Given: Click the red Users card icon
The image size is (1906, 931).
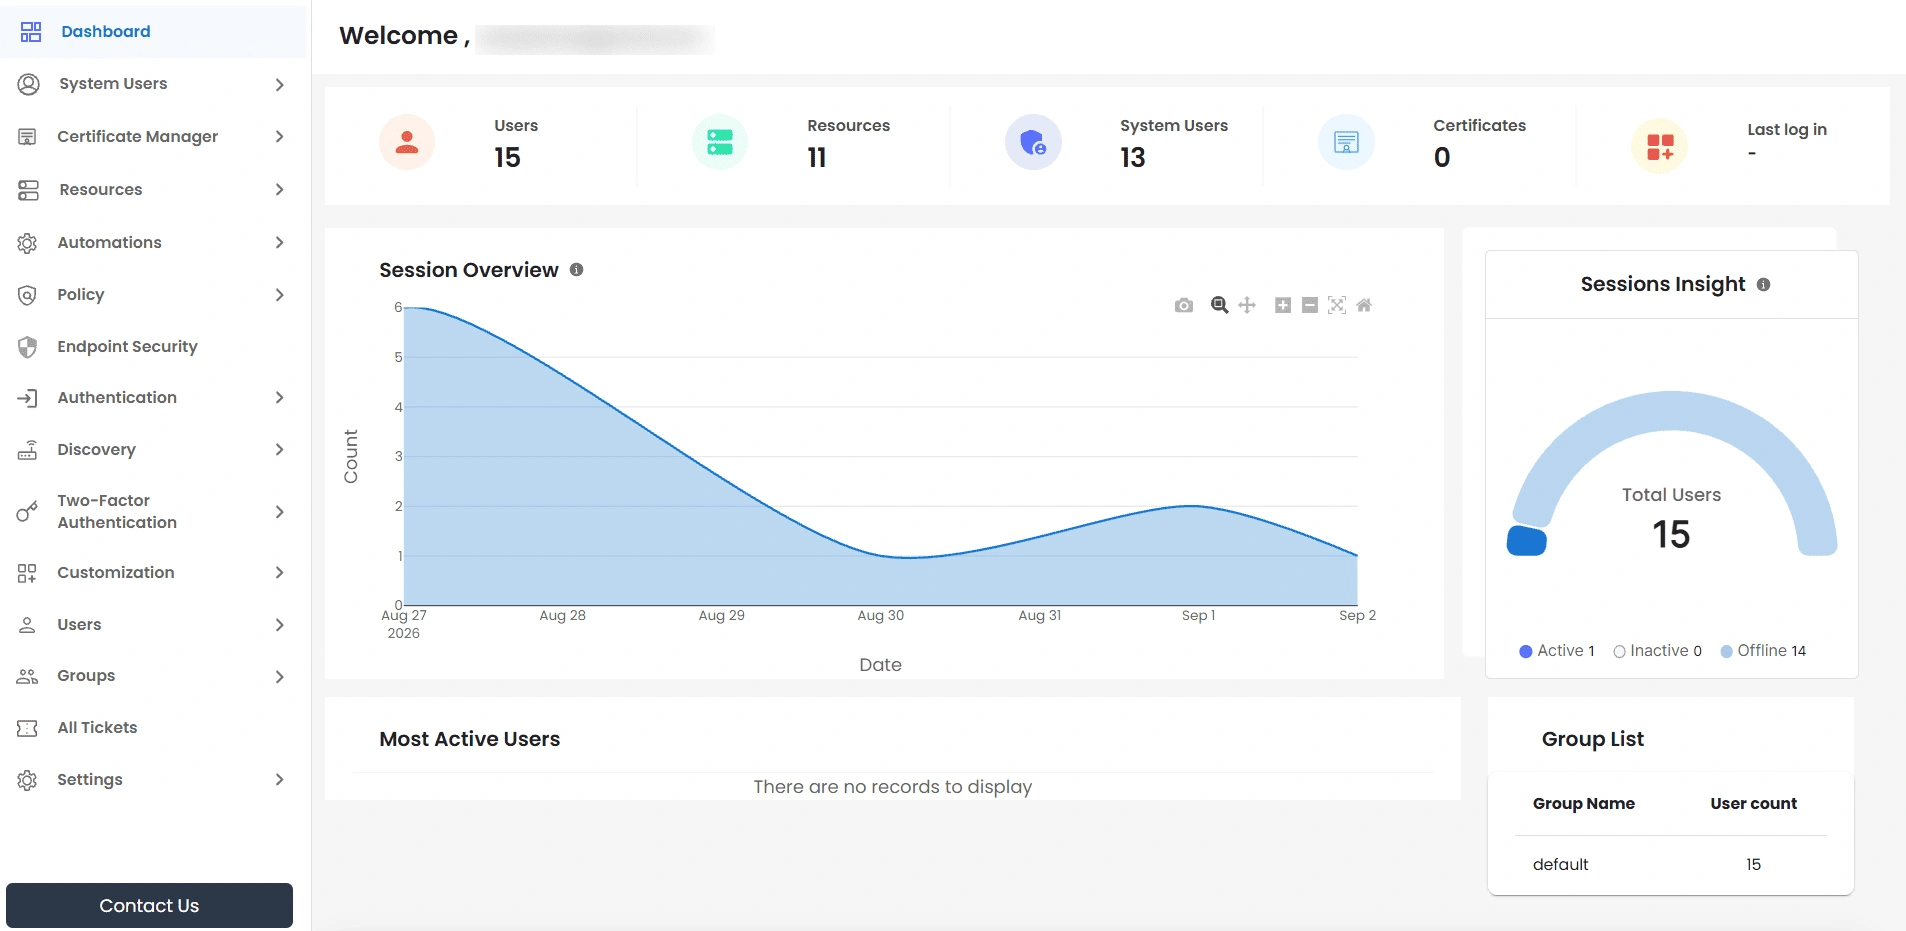Looking at the screenshot, I should point(407,142).
